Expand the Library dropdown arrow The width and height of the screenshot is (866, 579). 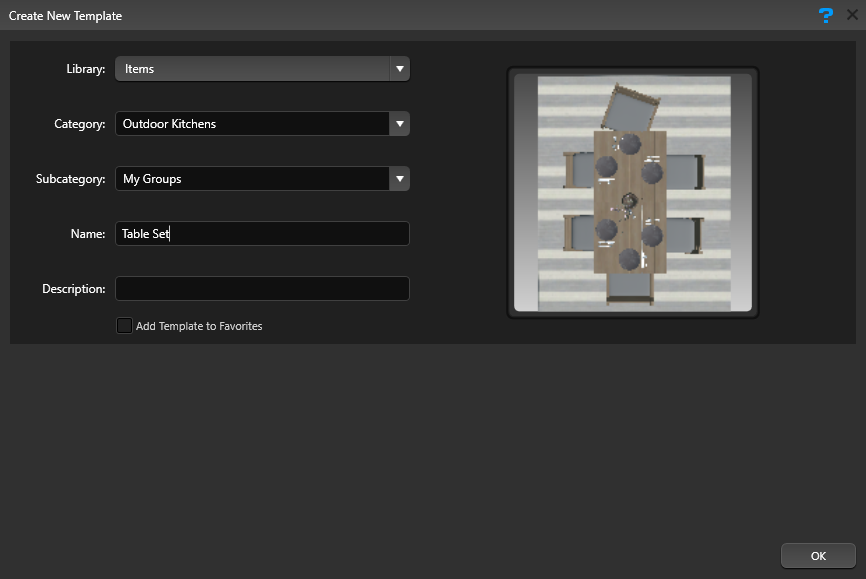click(399, 69)
